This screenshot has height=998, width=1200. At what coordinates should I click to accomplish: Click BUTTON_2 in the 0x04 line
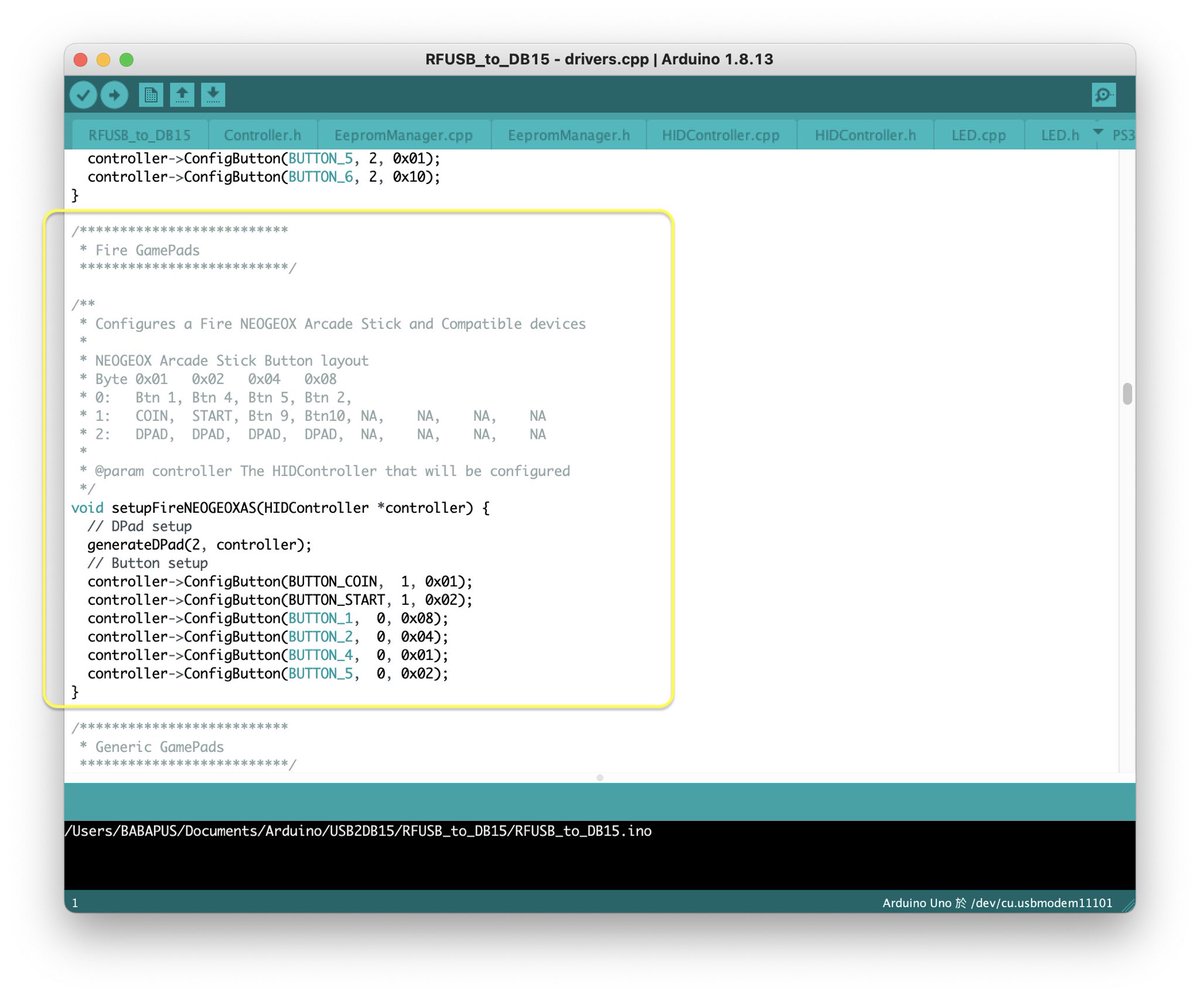[321, 637]
